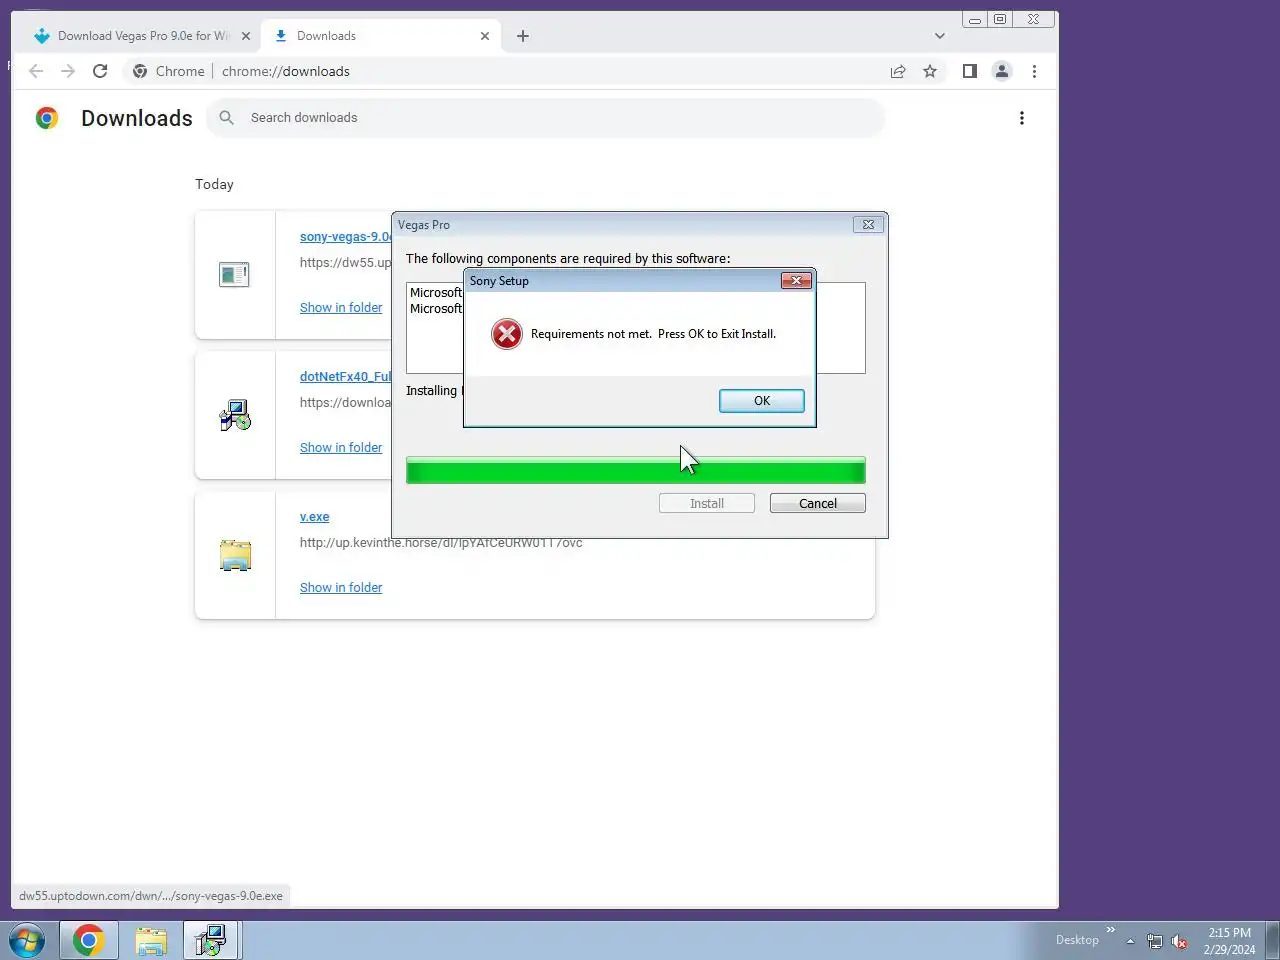Click the greyed-out Install button
The width and height of the screenshot is (1280, 960).
tap(707, 503)
